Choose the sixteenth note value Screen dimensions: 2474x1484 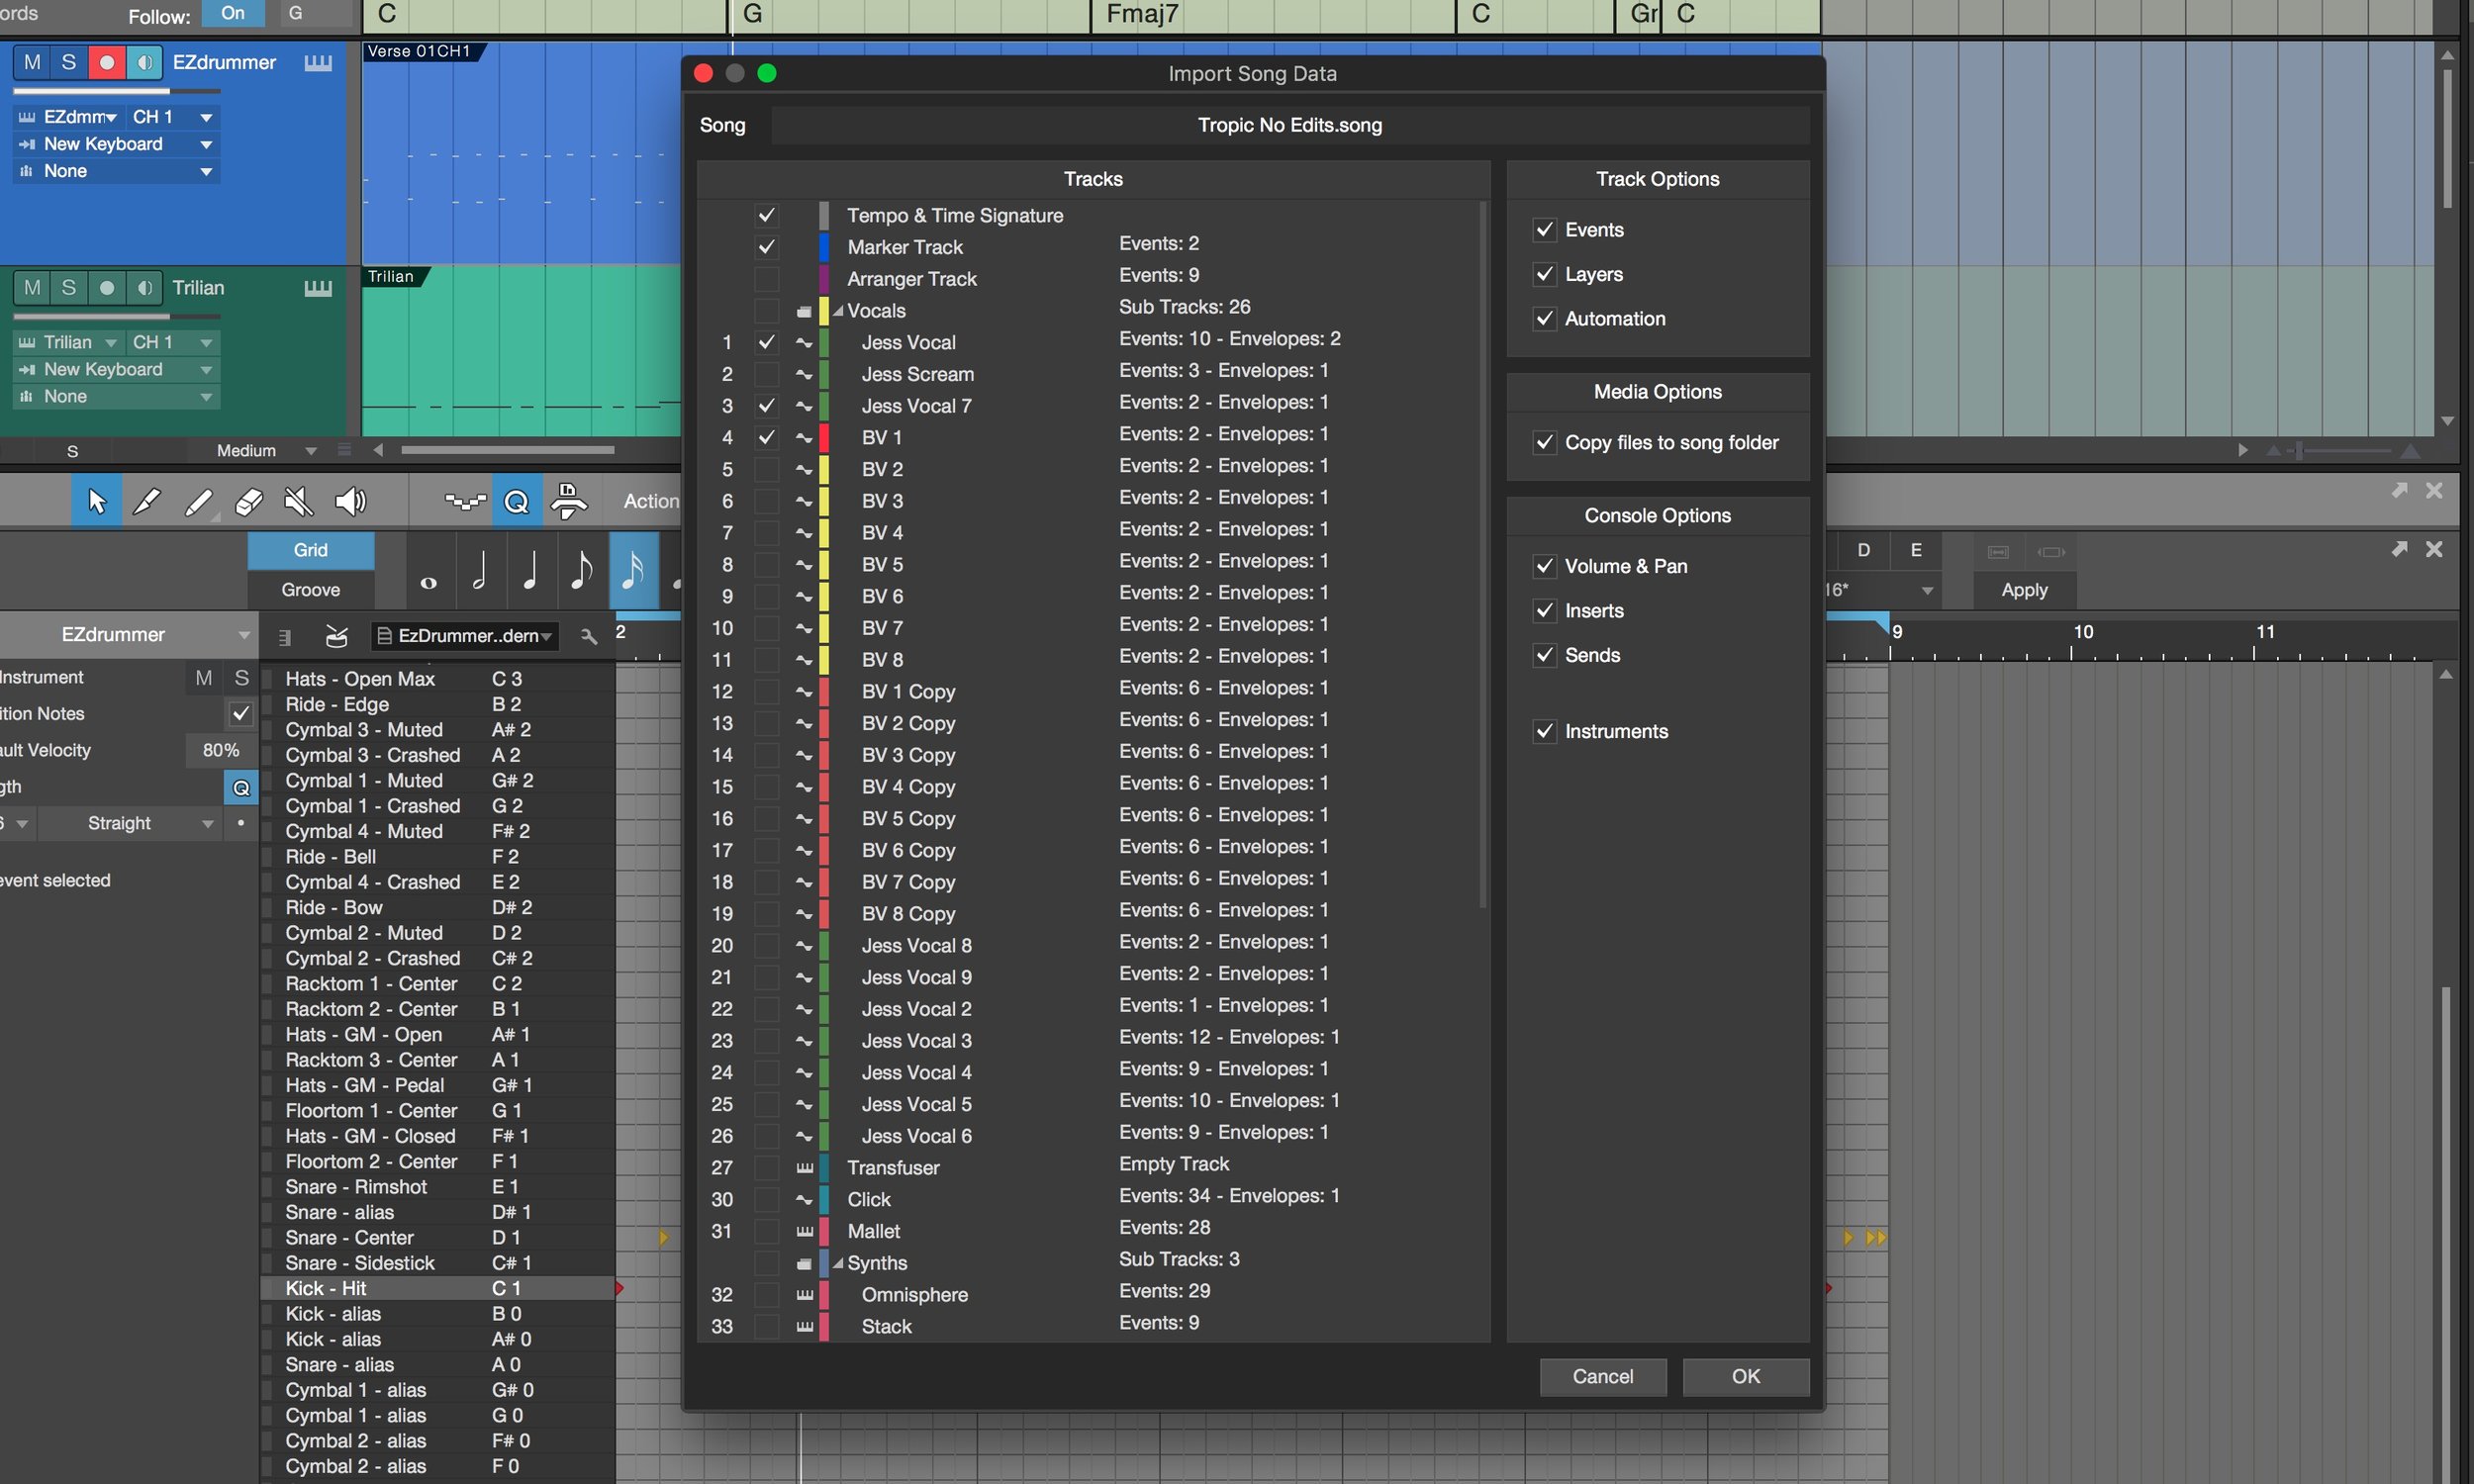click(x=634, y=572)
